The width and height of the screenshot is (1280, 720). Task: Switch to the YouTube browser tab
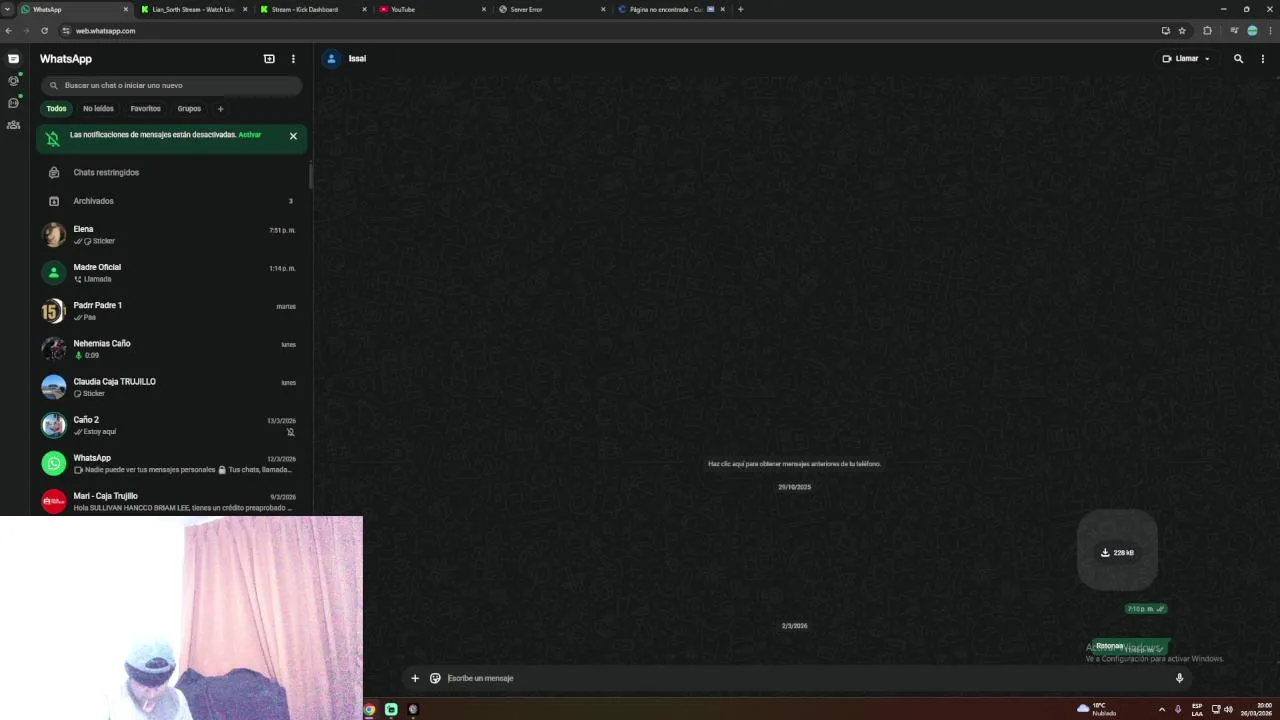click(x=432, y=9)
